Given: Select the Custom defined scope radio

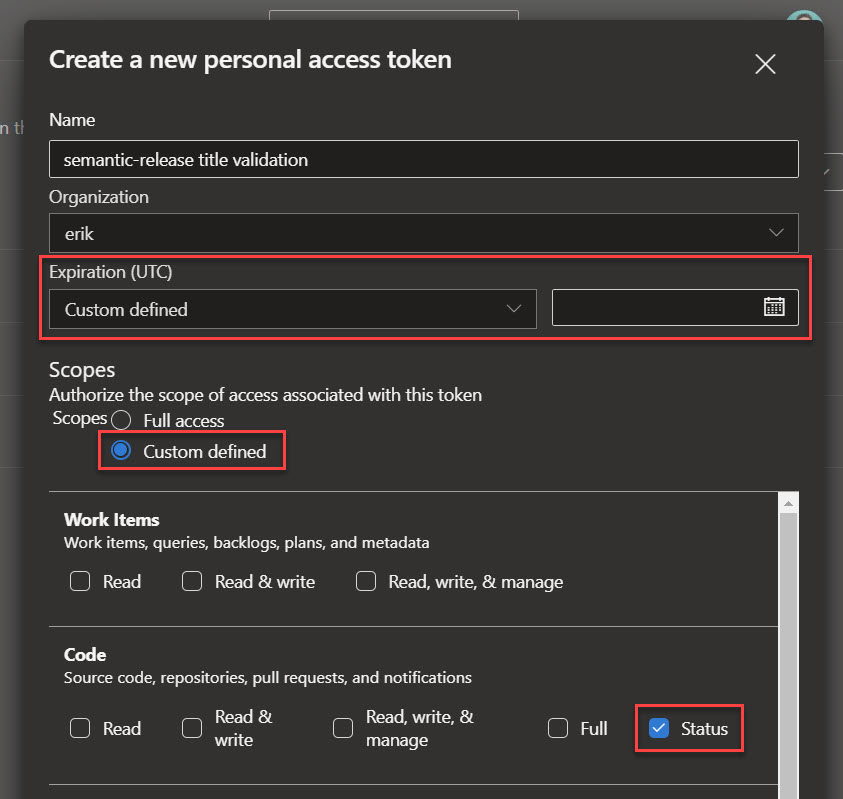Looking at the screenshot, I should (121, 451).
